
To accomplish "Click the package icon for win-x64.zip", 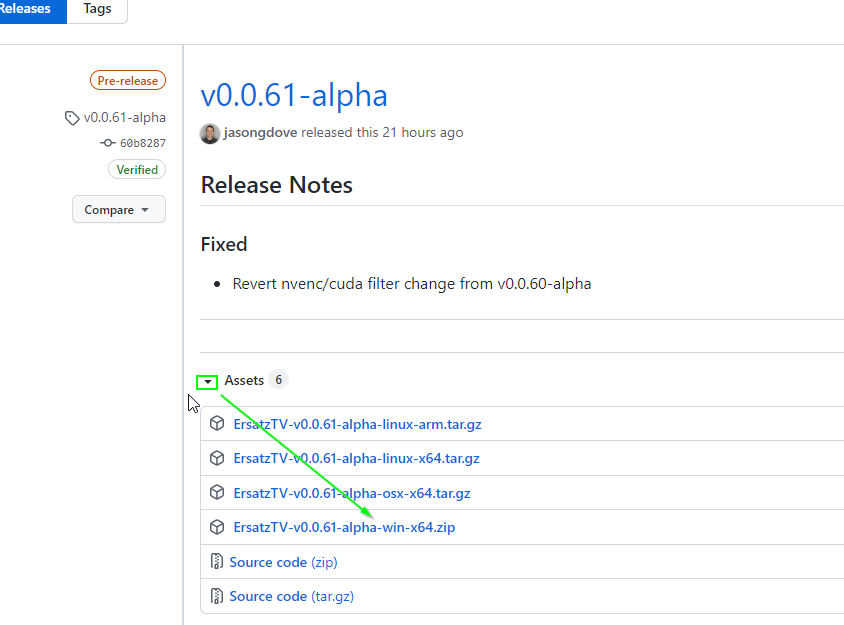I will 217,527.
